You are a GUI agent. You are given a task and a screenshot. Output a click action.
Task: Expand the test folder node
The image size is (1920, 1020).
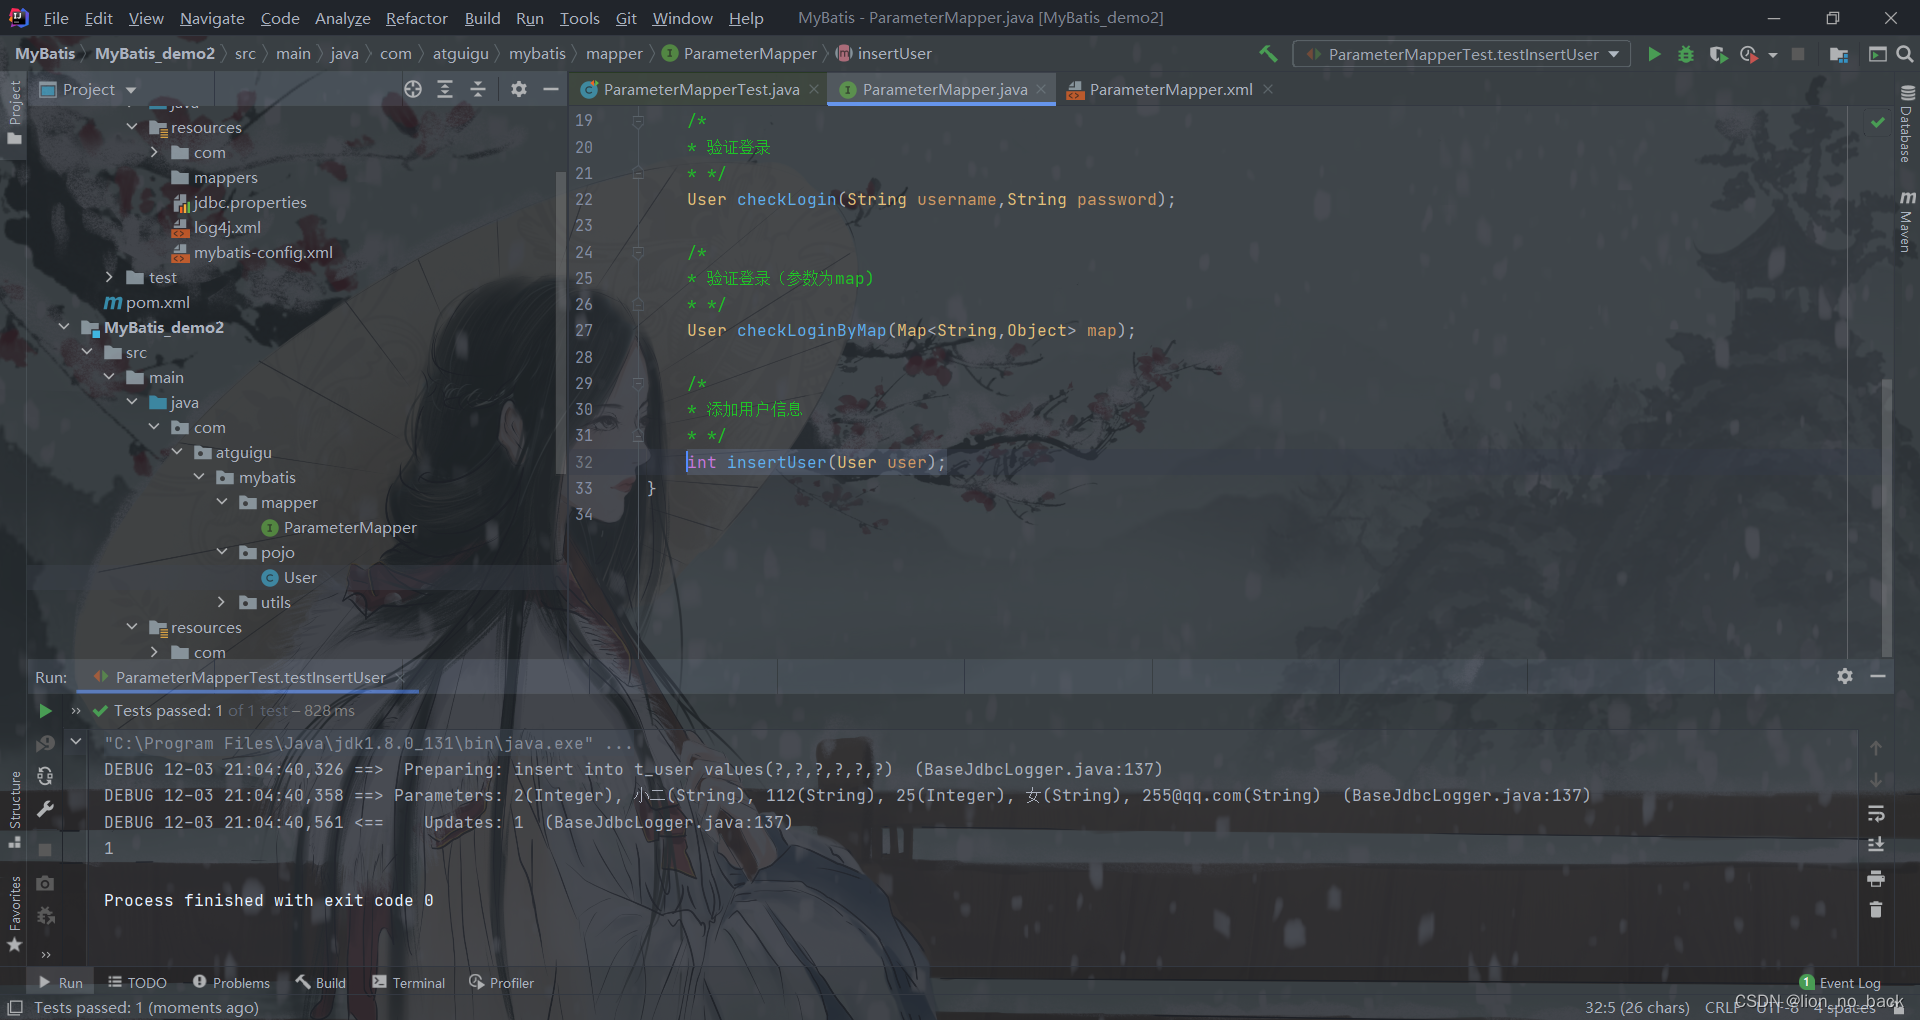[109, 277]
